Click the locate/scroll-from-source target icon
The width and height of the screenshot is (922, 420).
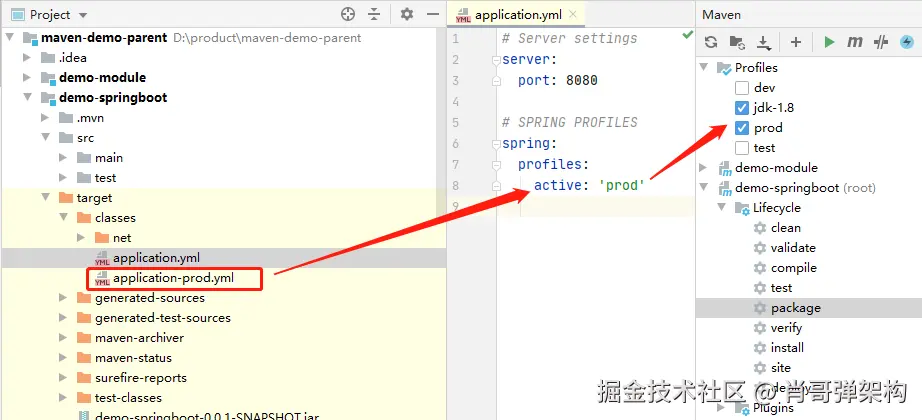[348, 14]
